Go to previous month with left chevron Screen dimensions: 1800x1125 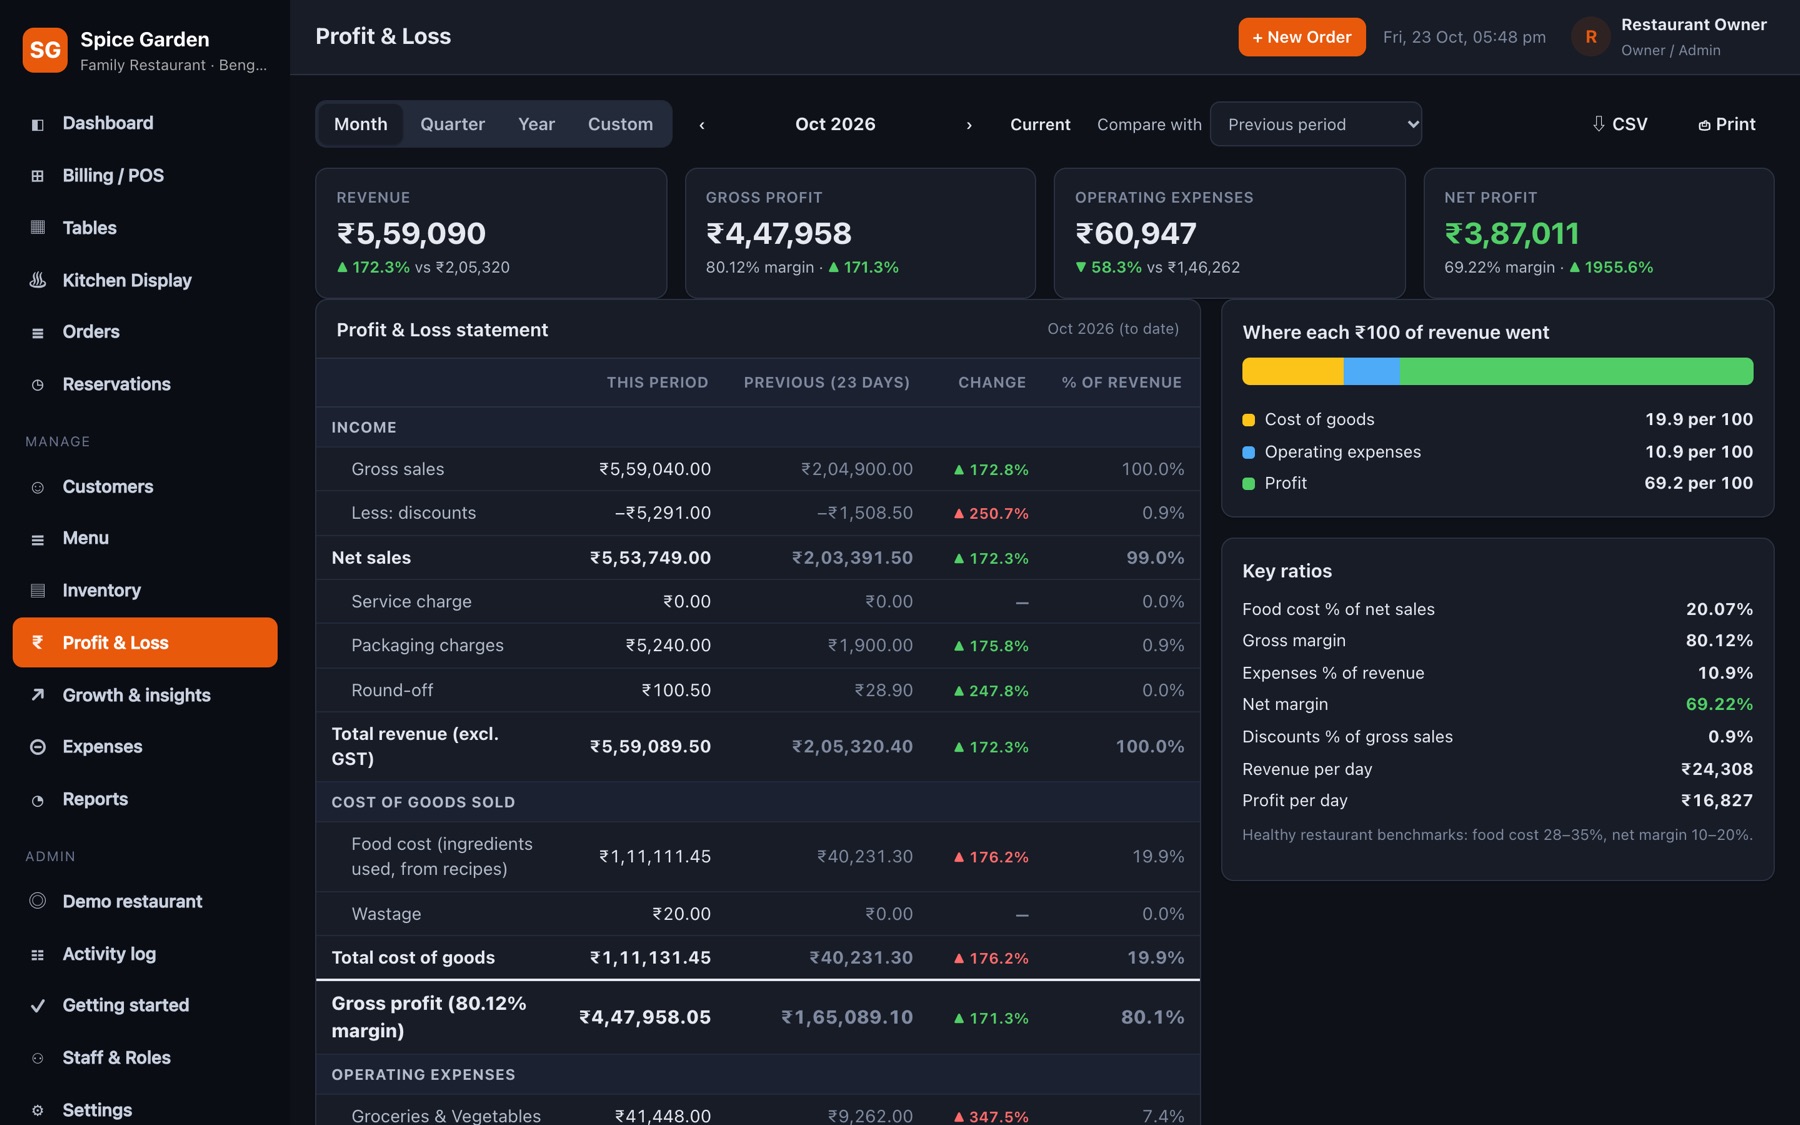tap(702, 125)
